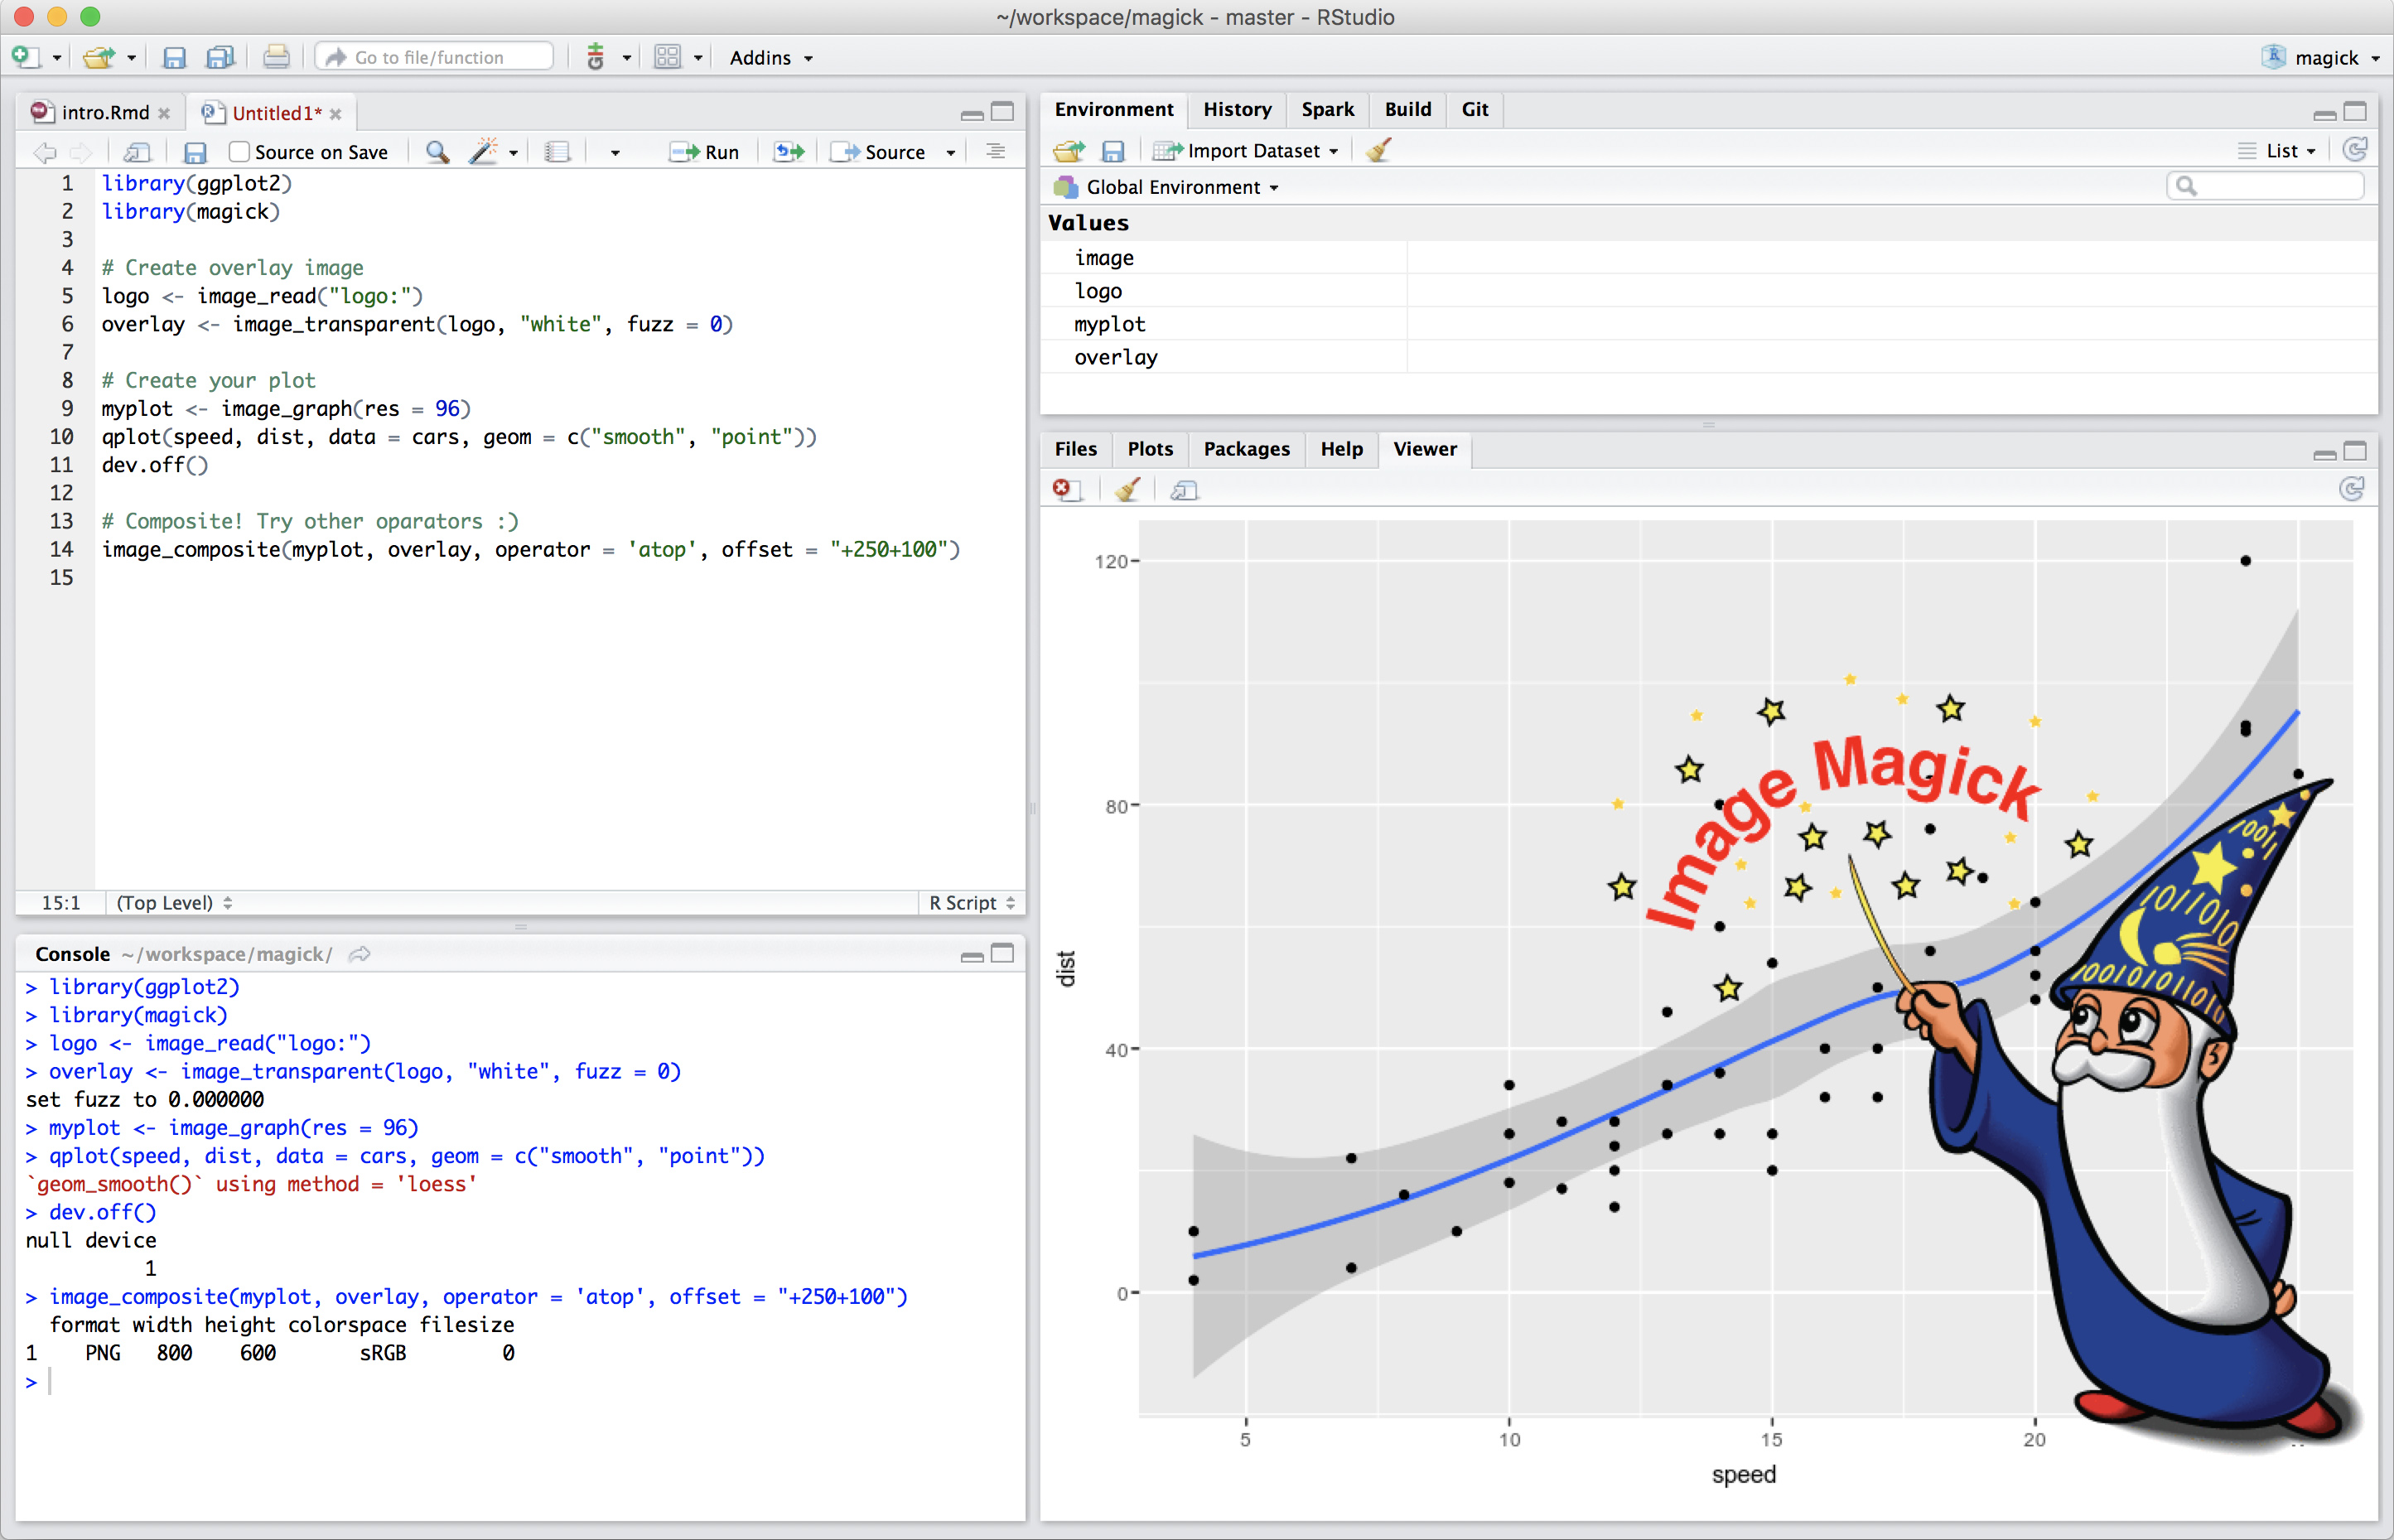Open the Addins menu
Viewport: 2394px width, 1540px height.
[771, 58]
